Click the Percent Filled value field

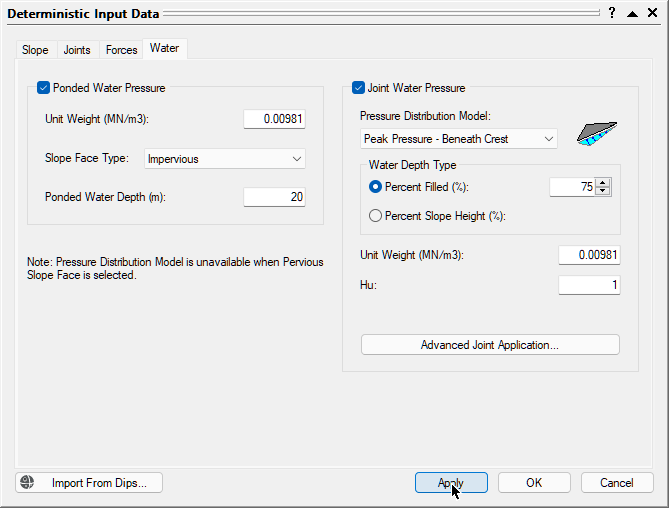click(573, 187)
